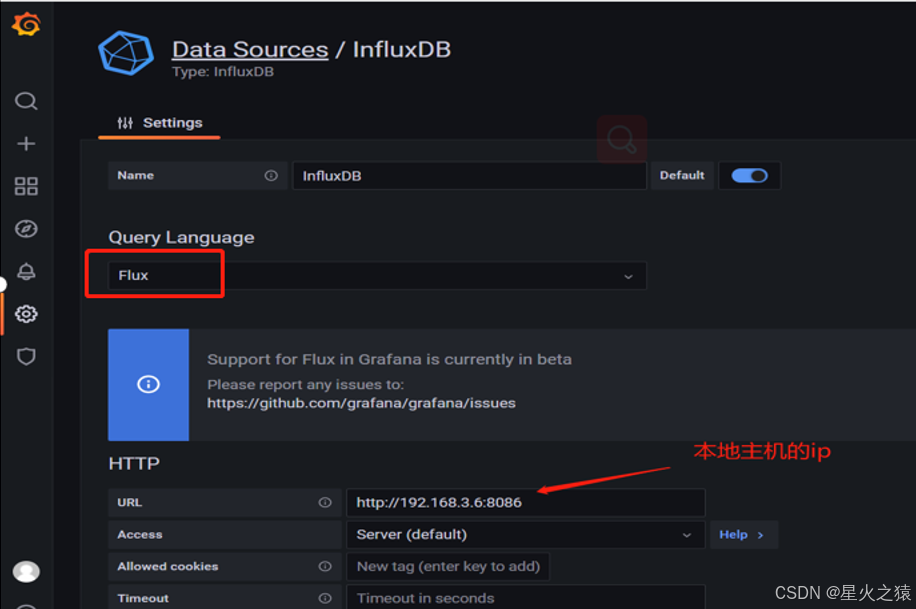Click the URL field info icon

tap(325, 503)
